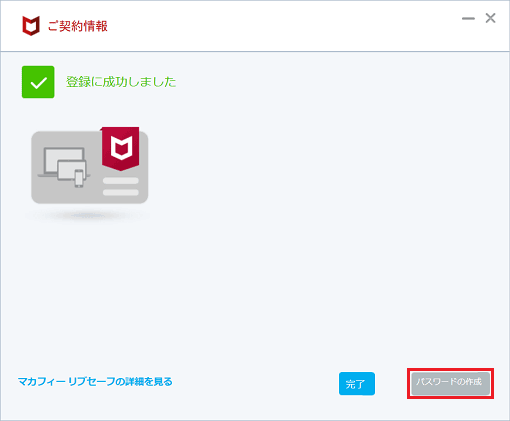Image resolution: width=510 pixels, height=421 pixels.
Task: Click the パスワードの作成 button
Action: tap(450, 383)
